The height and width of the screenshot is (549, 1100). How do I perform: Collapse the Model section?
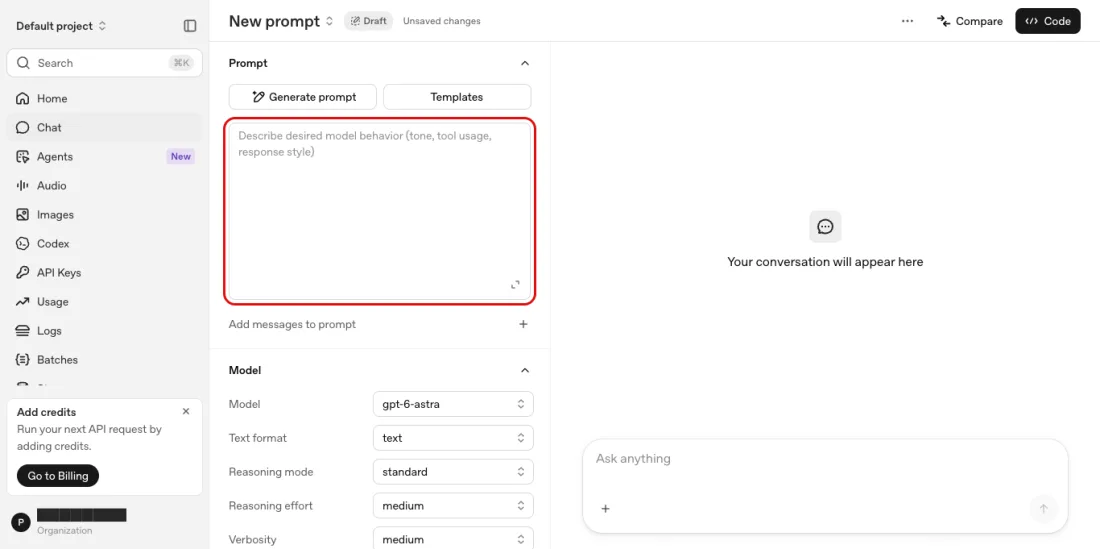[525, 370]
